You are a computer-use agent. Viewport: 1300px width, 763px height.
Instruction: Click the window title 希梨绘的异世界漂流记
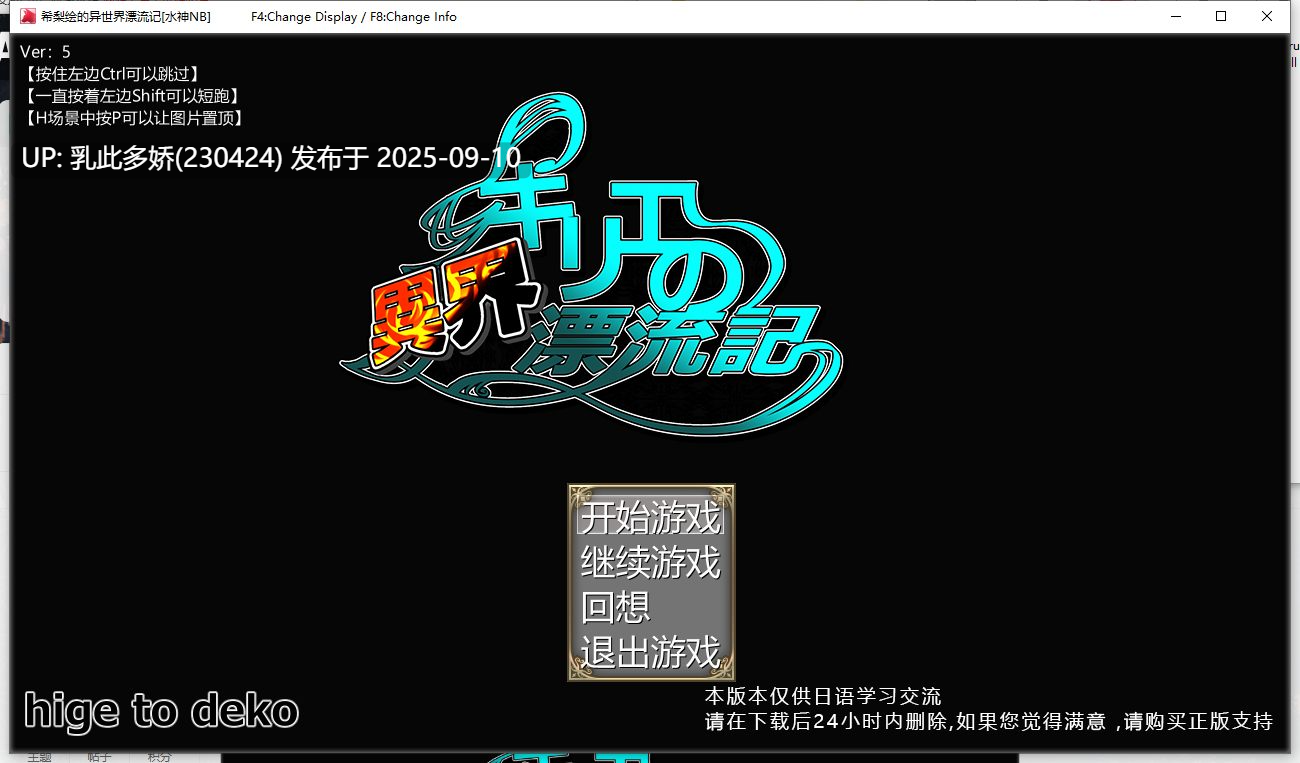pyautogui.click(x=126, y=17)
